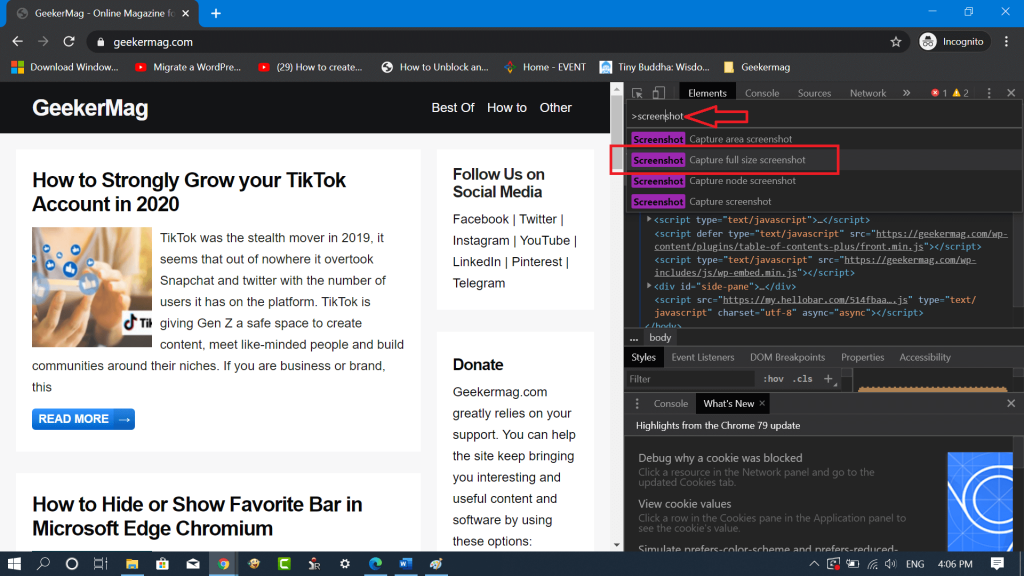Click the page scrollbar down arrow
The width and height of the screenshot is (1024, 576).
[x=616, y=545]
